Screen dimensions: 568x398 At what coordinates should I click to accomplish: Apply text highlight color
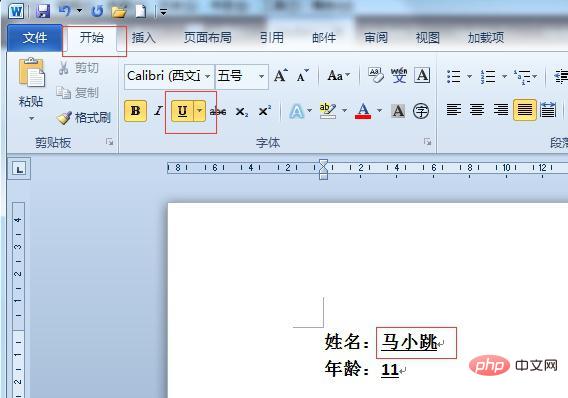click(328, 111)
